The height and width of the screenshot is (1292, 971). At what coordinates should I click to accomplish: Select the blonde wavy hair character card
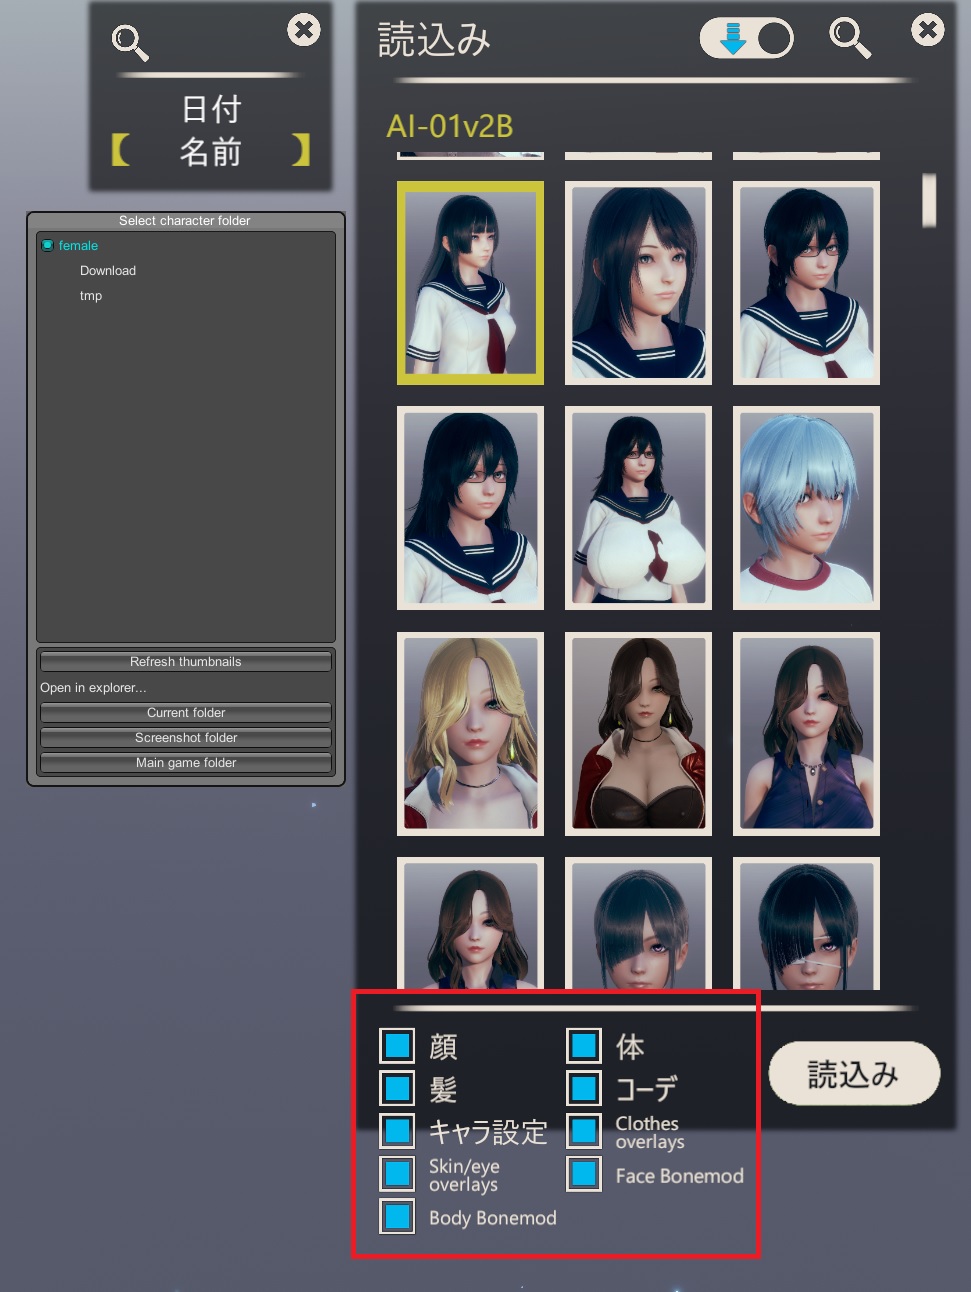(470, 734)
